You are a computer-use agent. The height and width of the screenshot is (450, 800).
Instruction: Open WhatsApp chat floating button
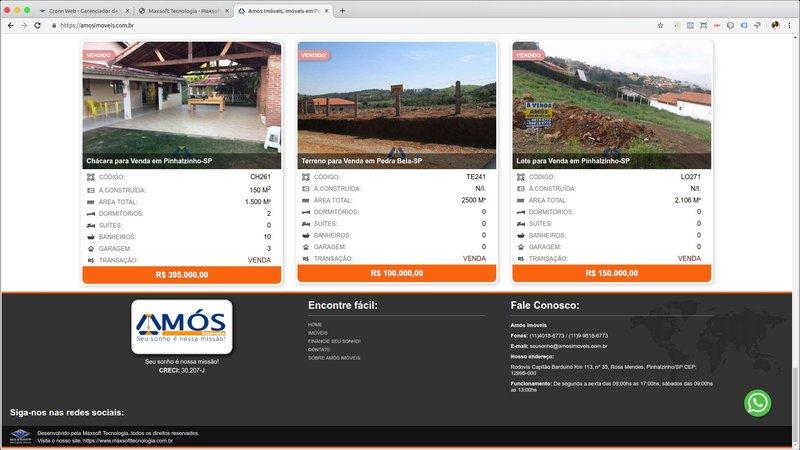click(x=758, y=403)
